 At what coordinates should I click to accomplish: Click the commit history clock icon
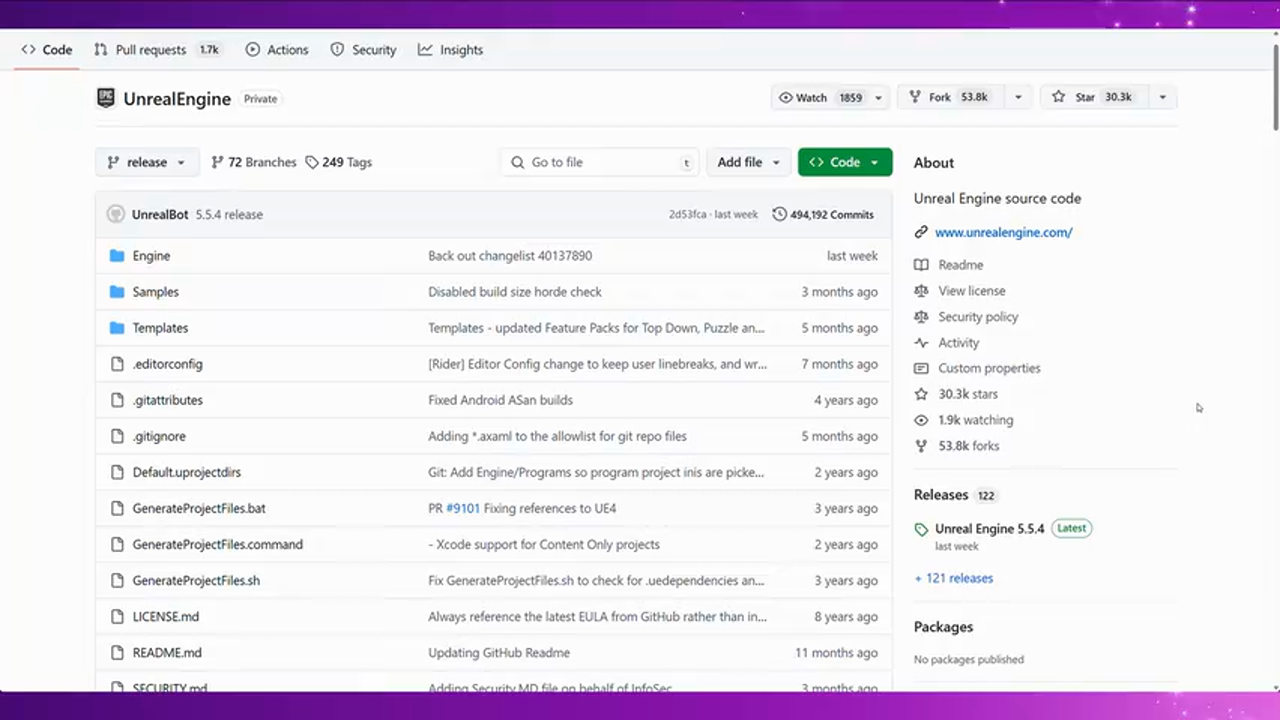[779, 214]
